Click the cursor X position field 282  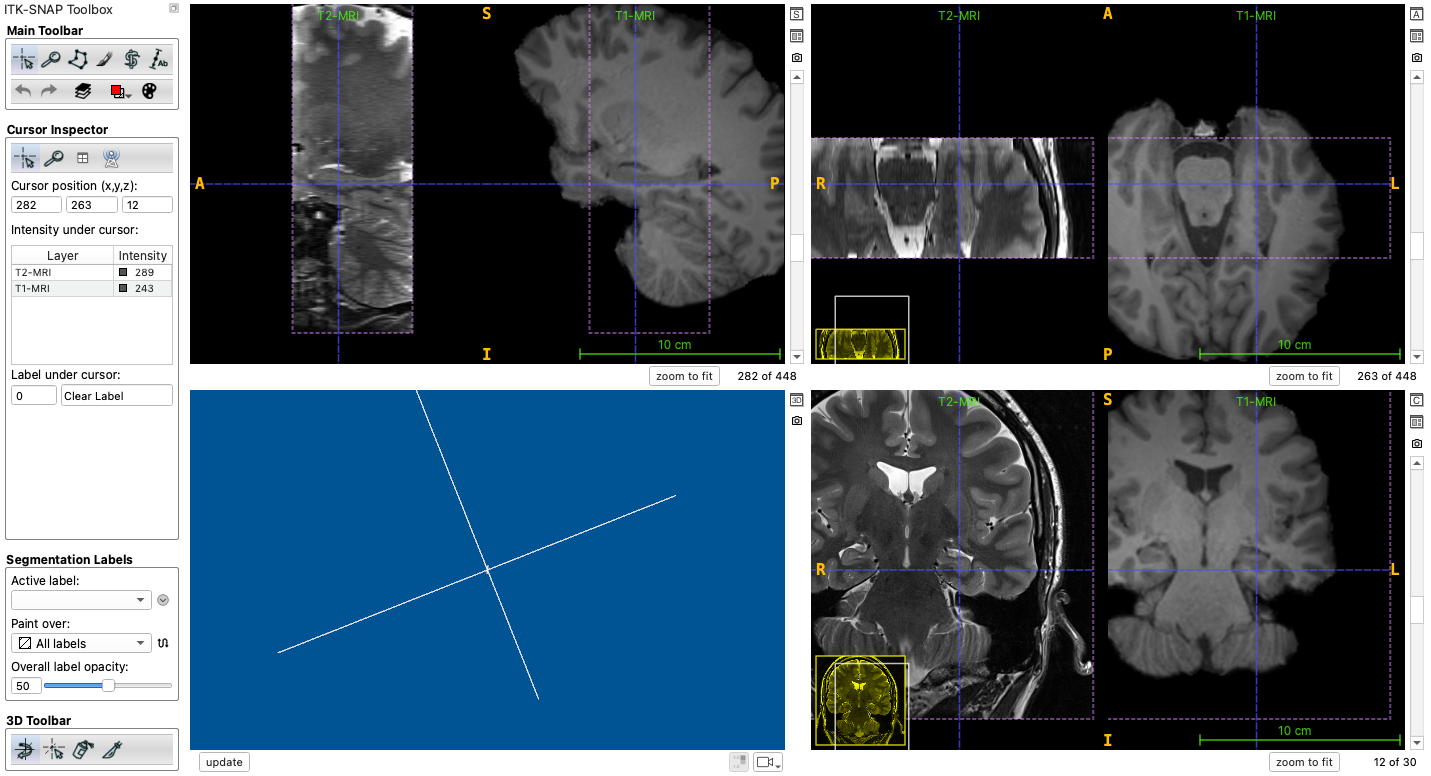point(36,205)
